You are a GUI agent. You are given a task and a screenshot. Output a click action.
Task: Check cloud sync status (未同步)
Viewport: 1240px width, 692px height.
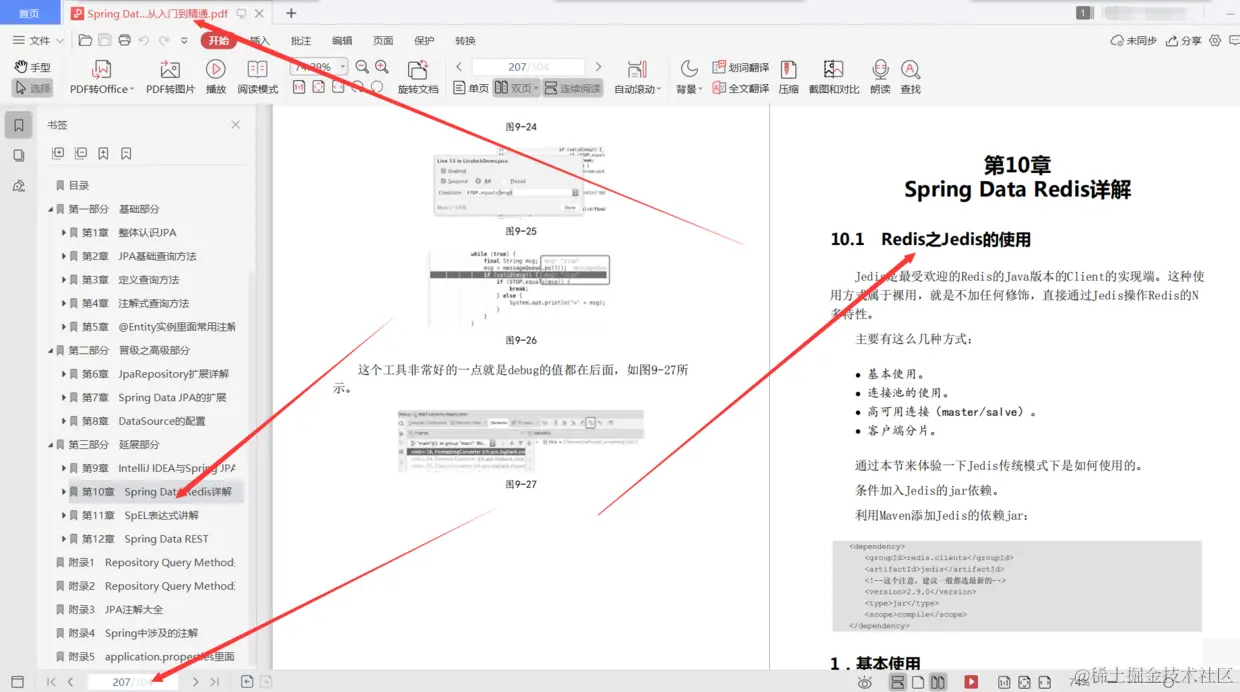click(x=1134, y=41)
